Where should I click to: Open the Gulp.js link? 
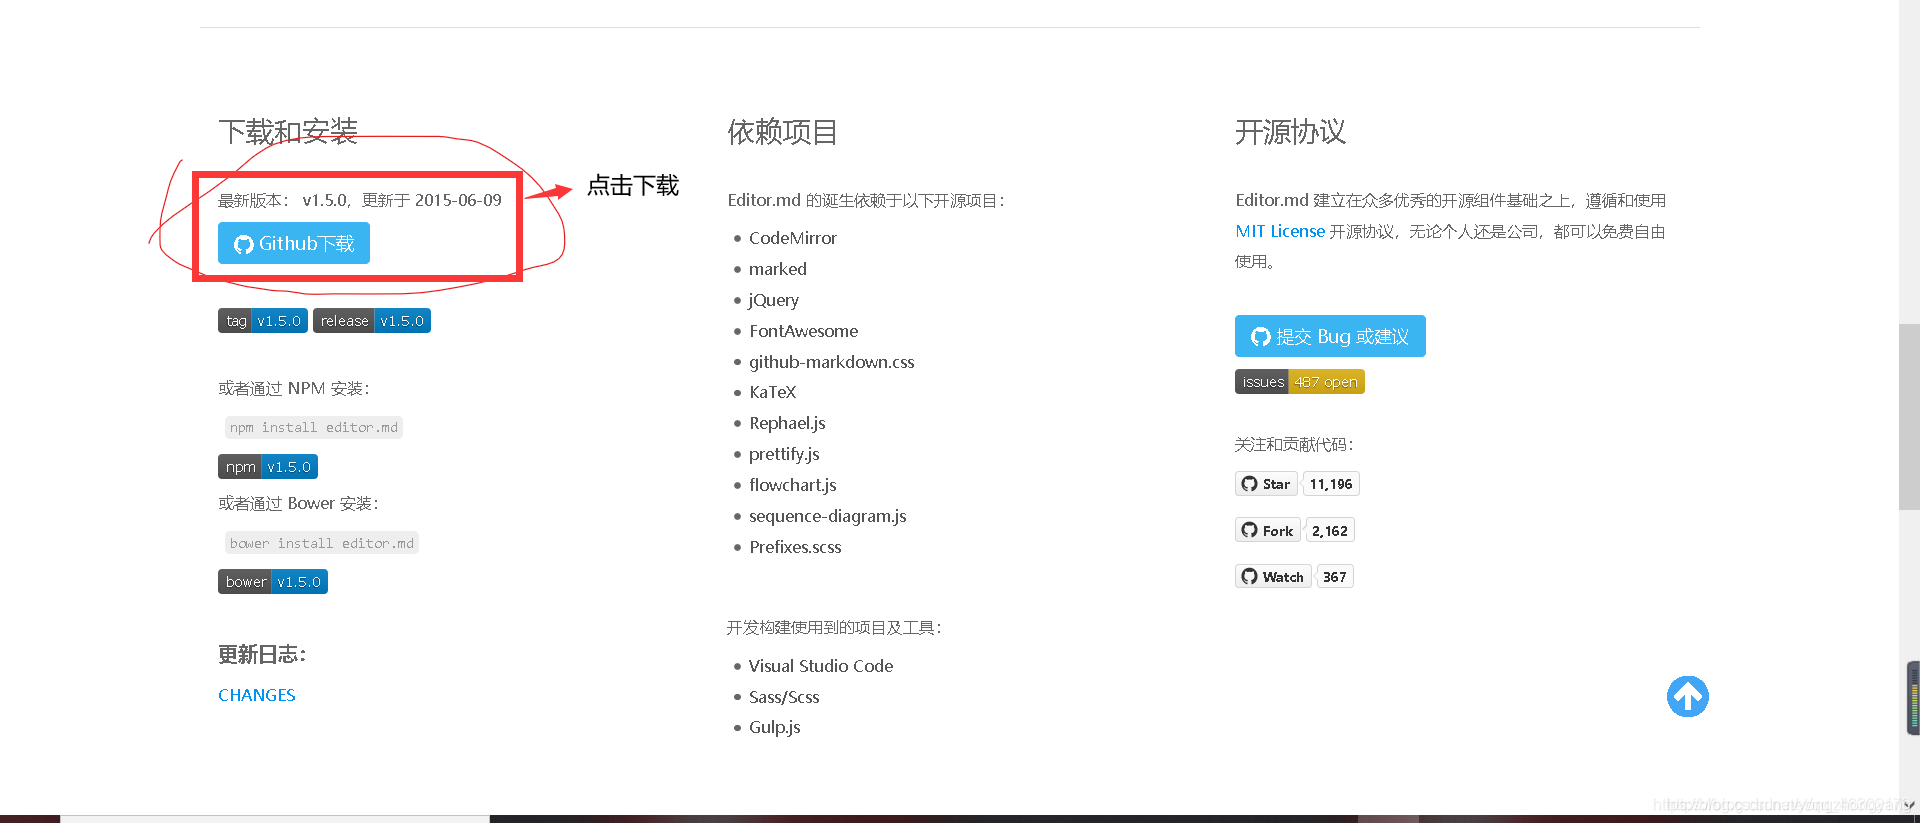click(x=775, y=727)
